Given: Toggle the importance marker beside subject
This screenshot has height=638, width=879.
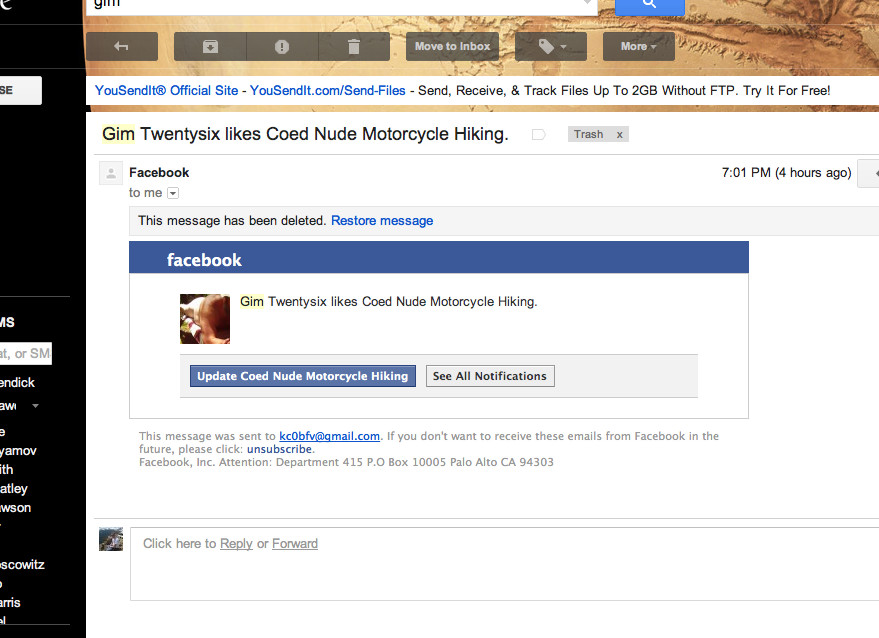Looking at the screenshot, I should 538,135.
